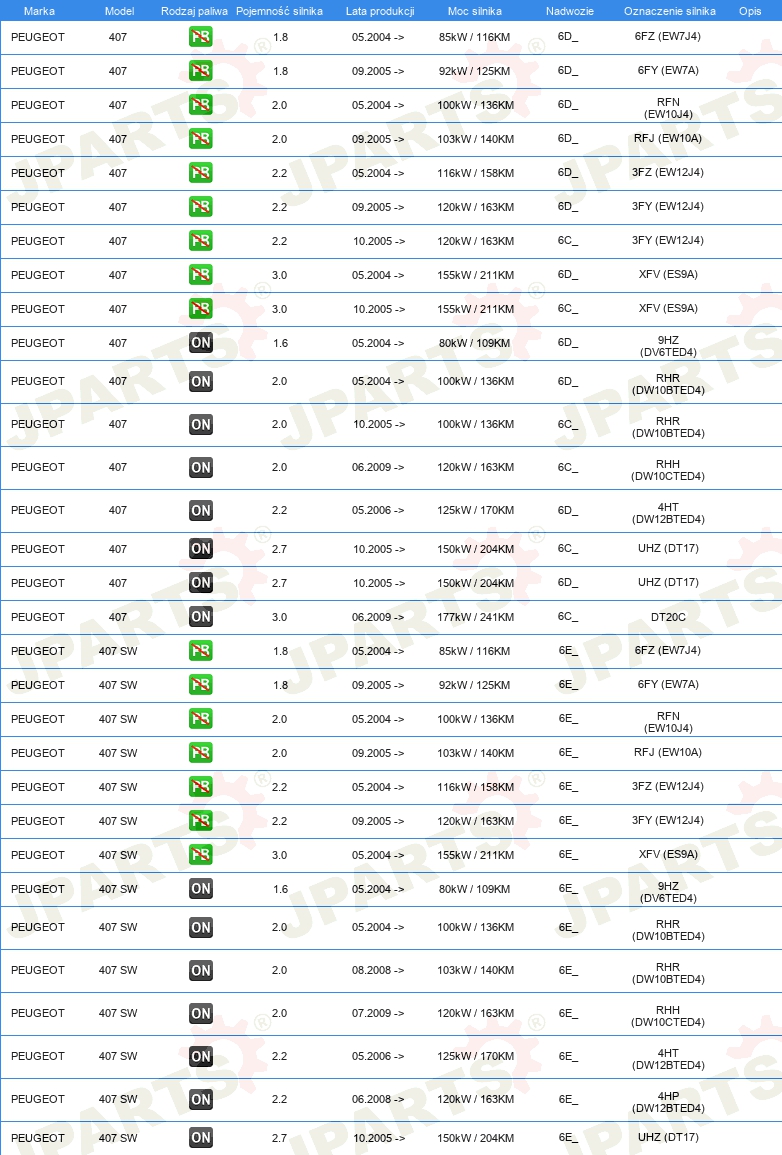The image size is (782, 1155).
Task: Select PB icon in 407 6D_ RFN (EW10J4) row
Action: tap(200, 105)
